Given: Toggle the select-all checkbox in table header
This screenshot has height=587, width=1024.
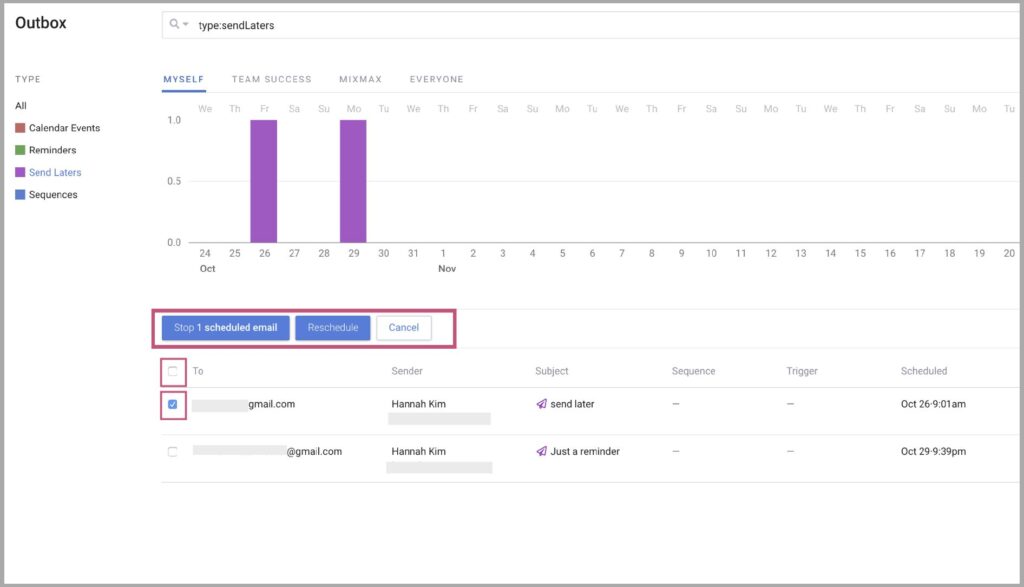Looking at the screenshot, I should (x=172, y=371).
